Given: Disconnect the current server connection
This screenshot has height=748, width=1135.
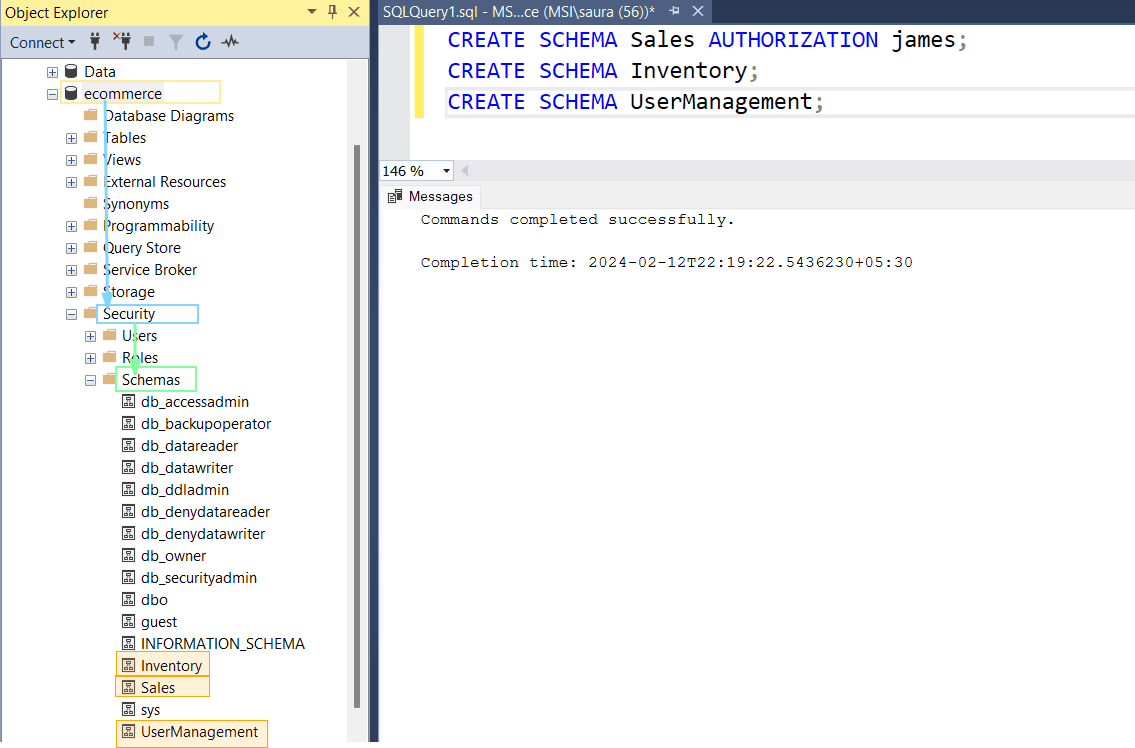Looking at the screenshot, I should pyautogui.click(x=123, y=42).
